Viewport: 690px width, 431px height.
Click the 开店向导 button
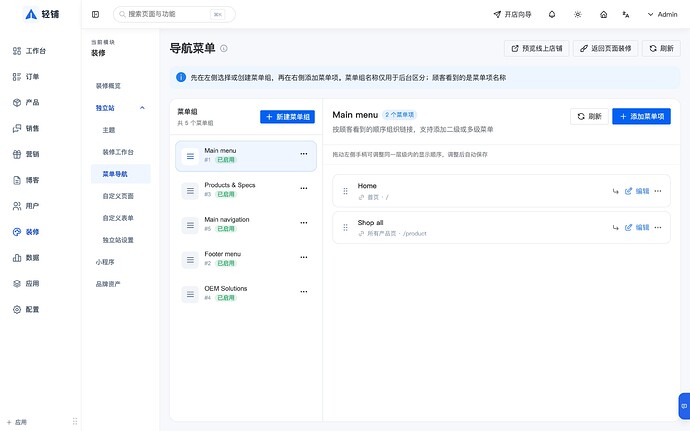pyautogui.click(x=512, y=15)
